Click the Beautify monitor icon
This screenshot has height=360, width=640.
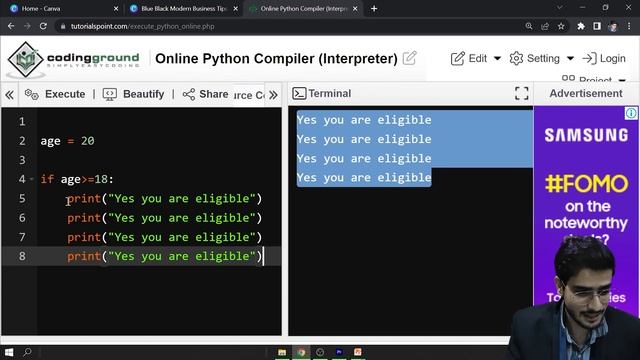coord(109,94)
